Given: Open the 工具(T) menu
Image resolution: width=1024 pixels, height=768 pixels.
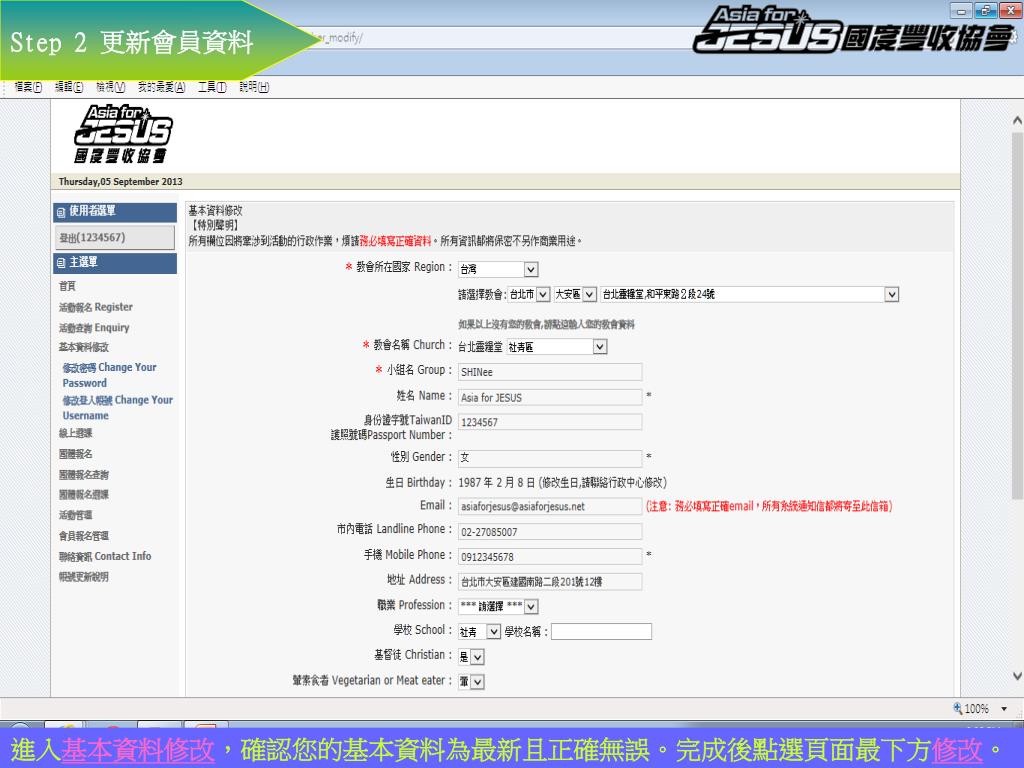Looking at the screenshot, I should click(x=212, y=87).
